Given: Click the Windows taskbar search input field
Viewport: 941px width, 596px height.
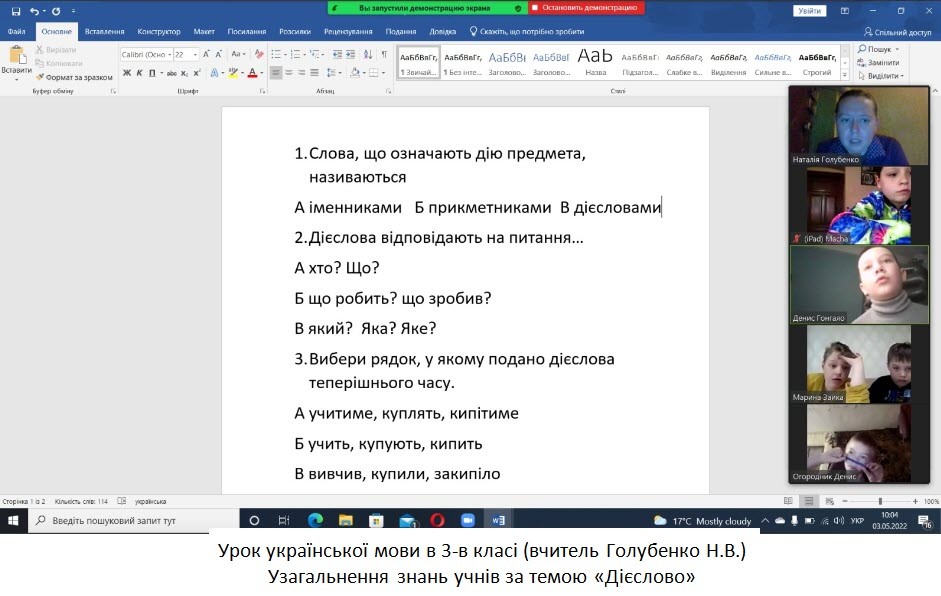Looking at the screenshot, I should (135, 520).
